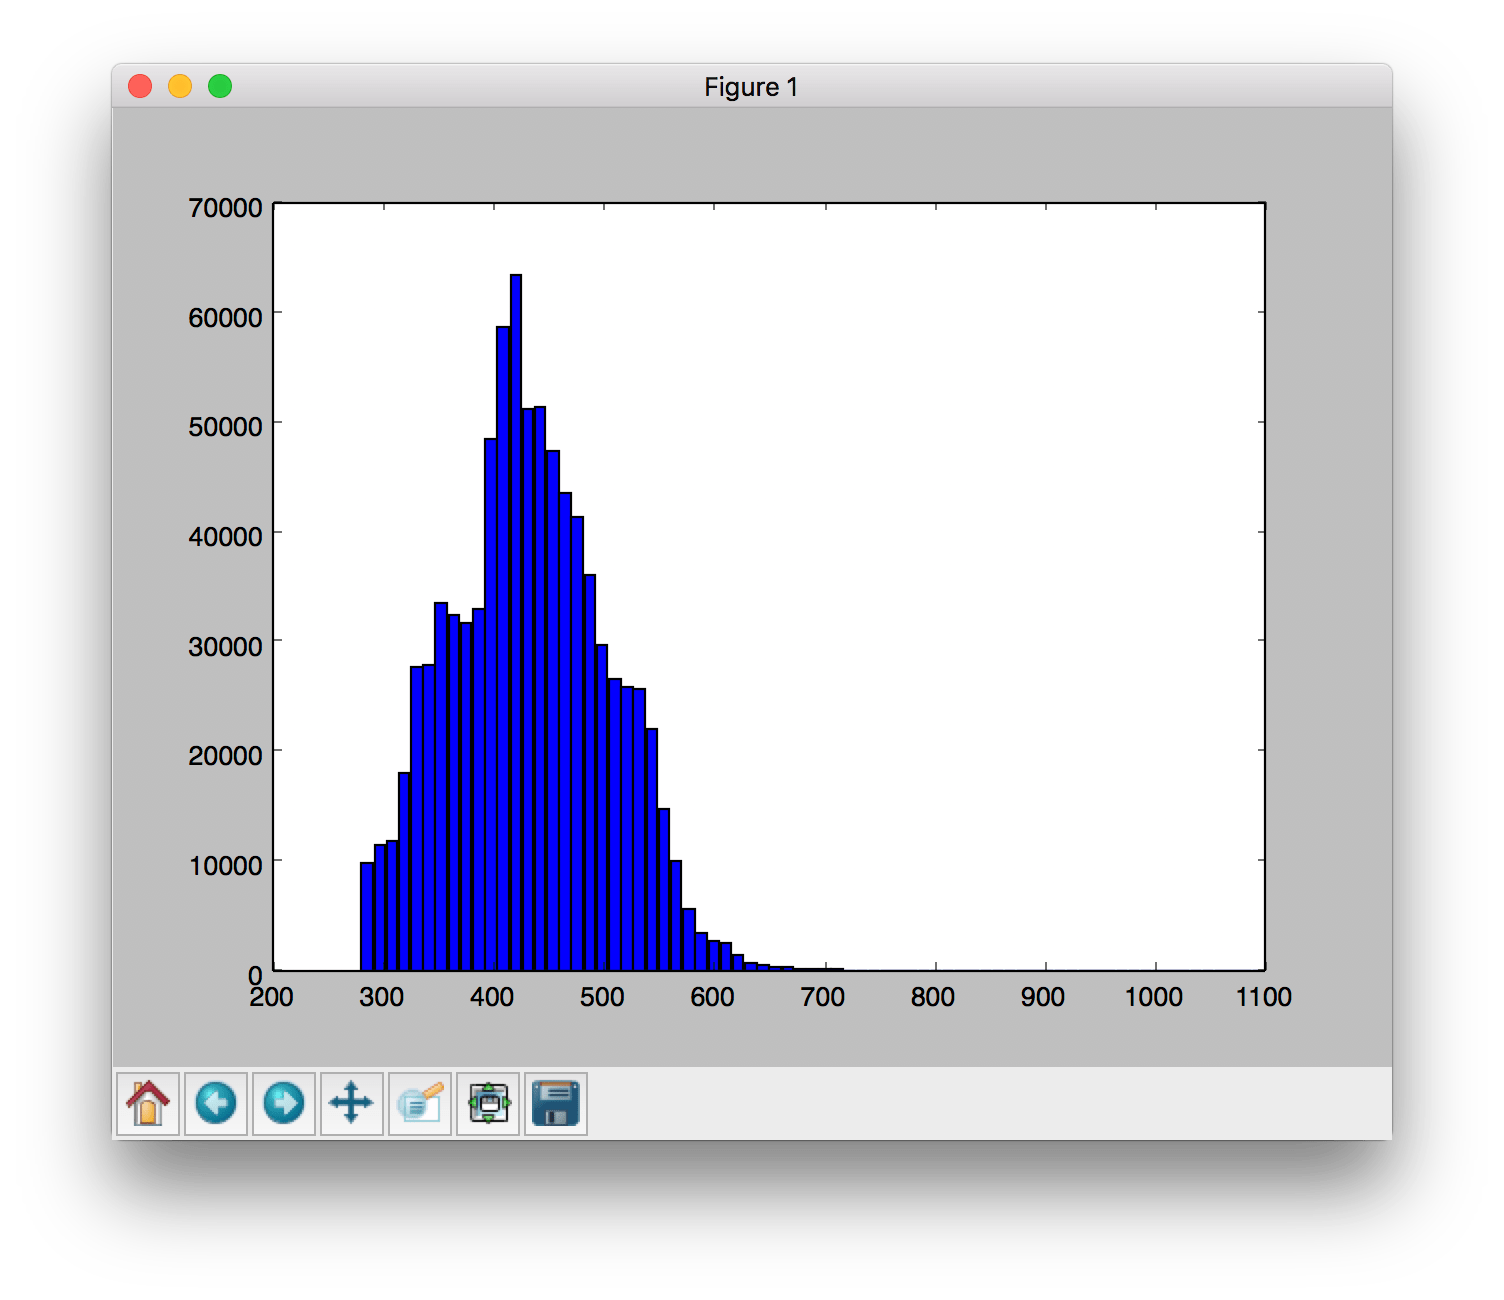Click the 200 x-axis origin label
Image resolution: width=1504 pixels, height=1300 pixels.
coord(272,996)
